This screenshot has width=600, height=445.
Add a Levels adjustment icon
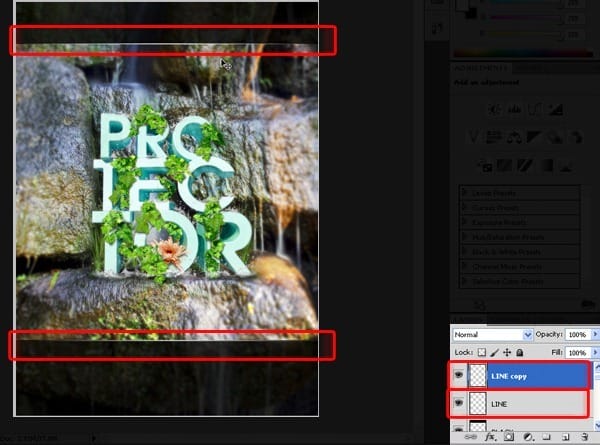(x=515, y=110)
